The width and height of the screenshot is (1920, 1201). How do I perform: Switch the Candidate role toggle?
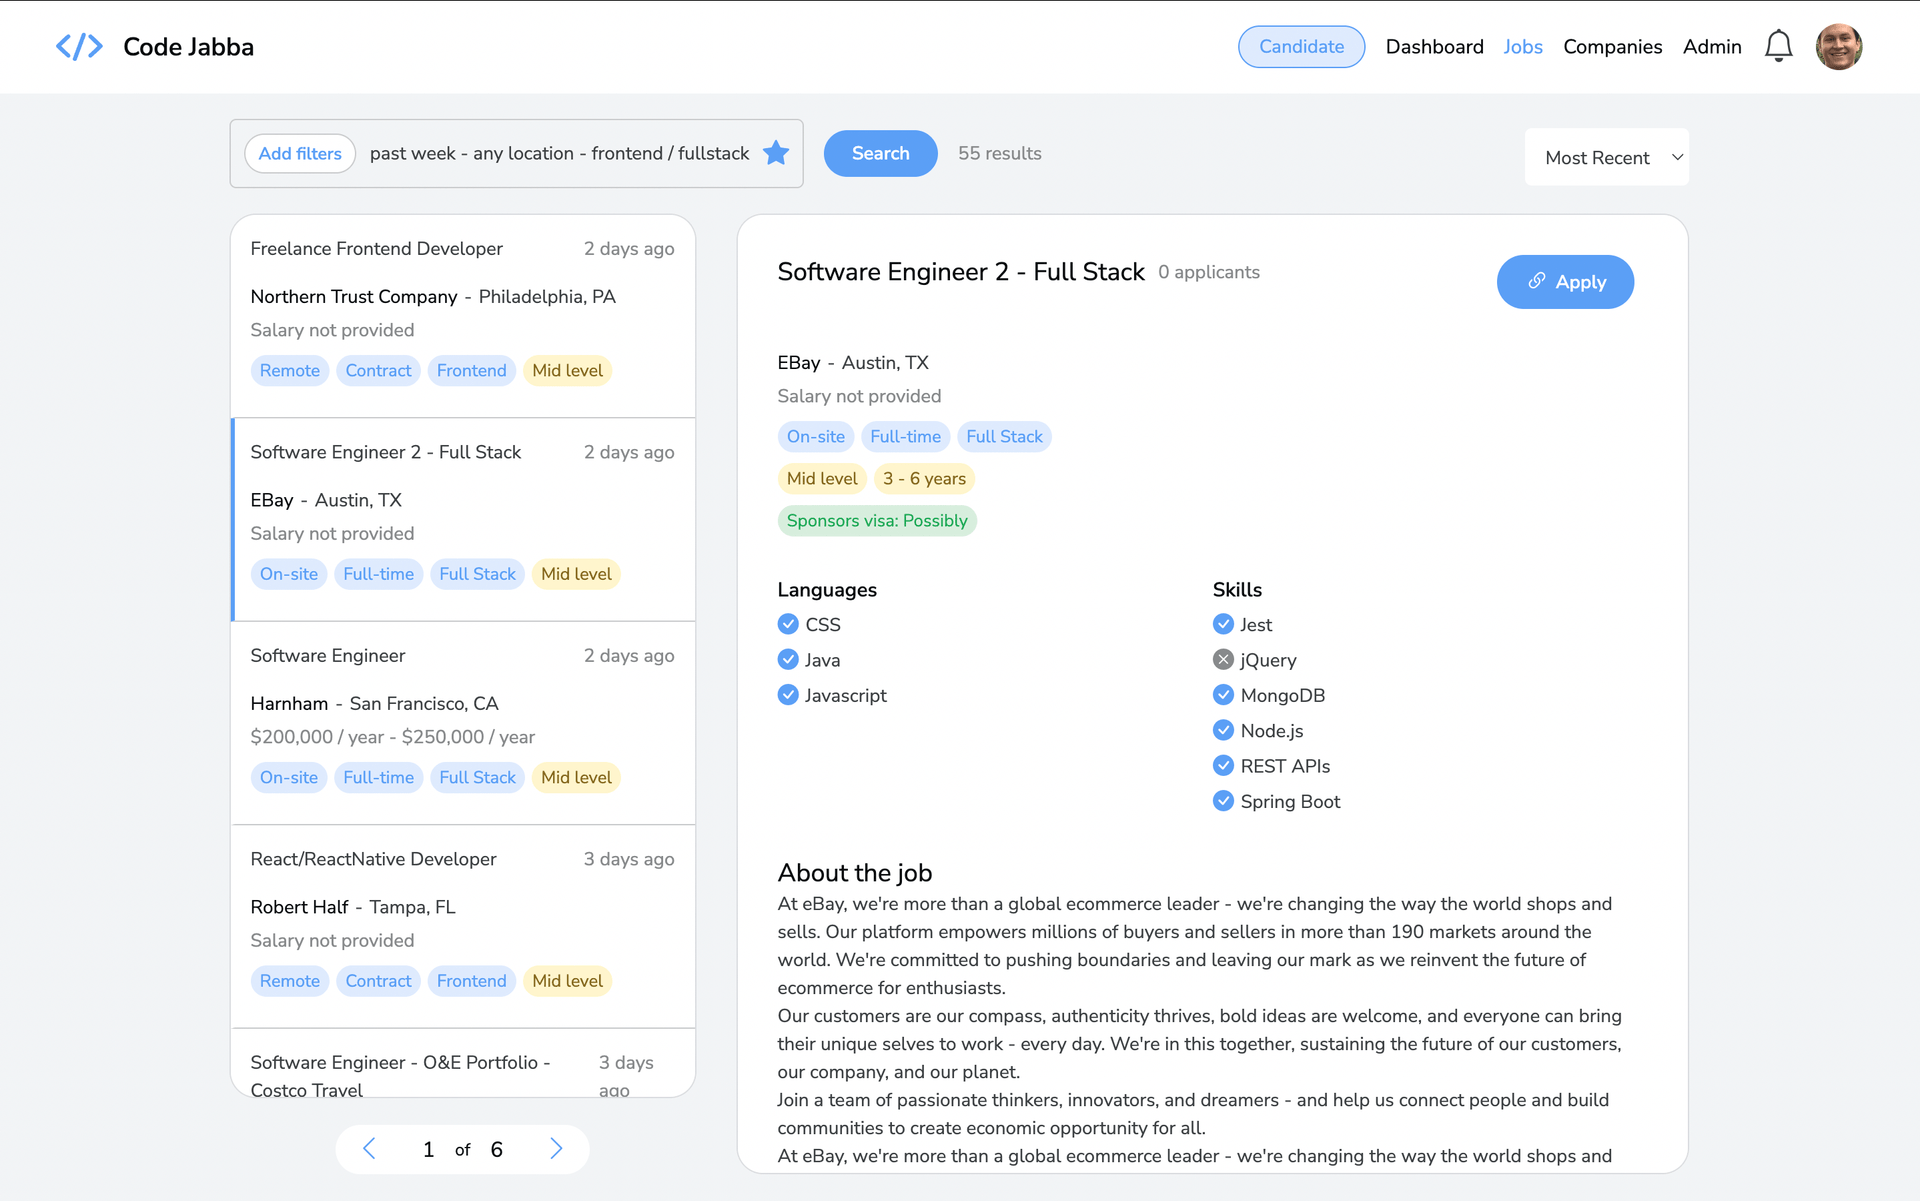1301,47
